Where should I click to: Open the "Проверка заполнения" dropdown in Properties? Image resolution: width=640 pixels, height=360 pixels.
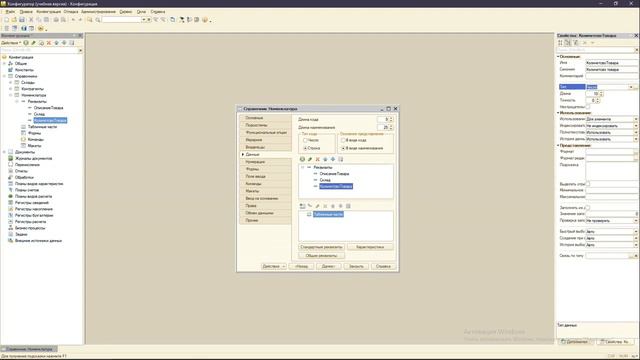(x=636, y=220)
